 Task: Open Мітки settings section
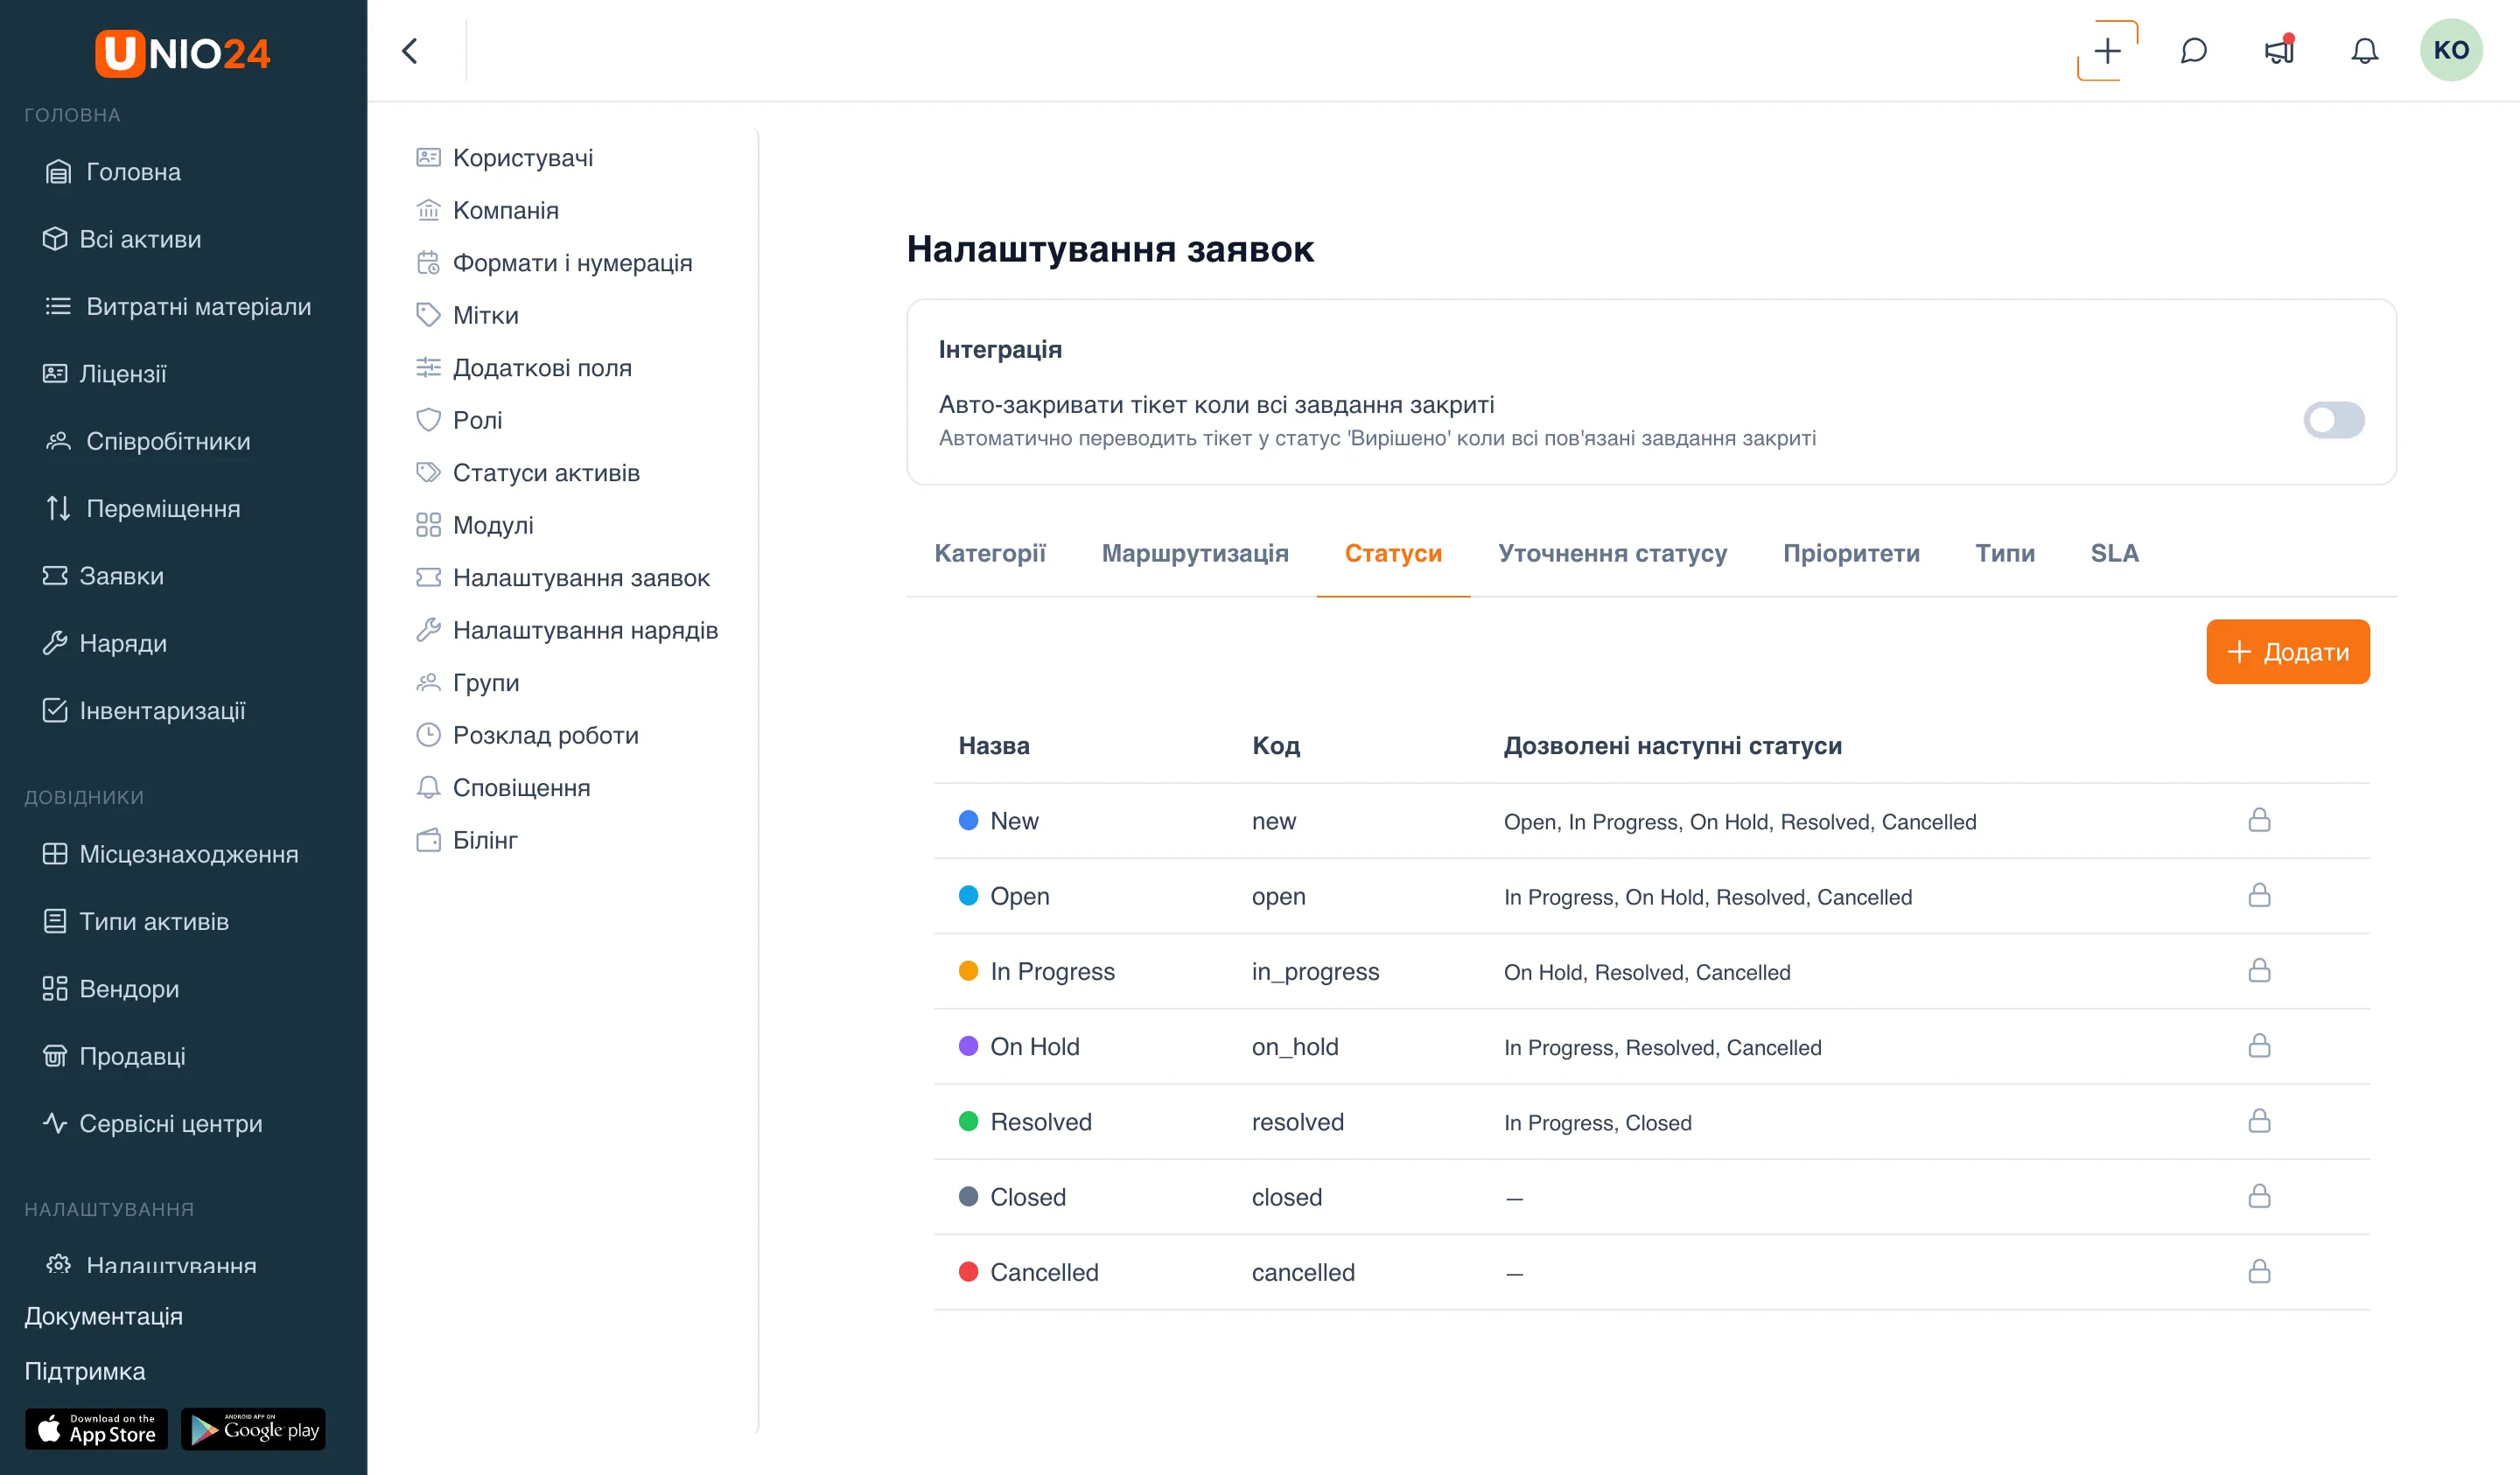(467, 315)
